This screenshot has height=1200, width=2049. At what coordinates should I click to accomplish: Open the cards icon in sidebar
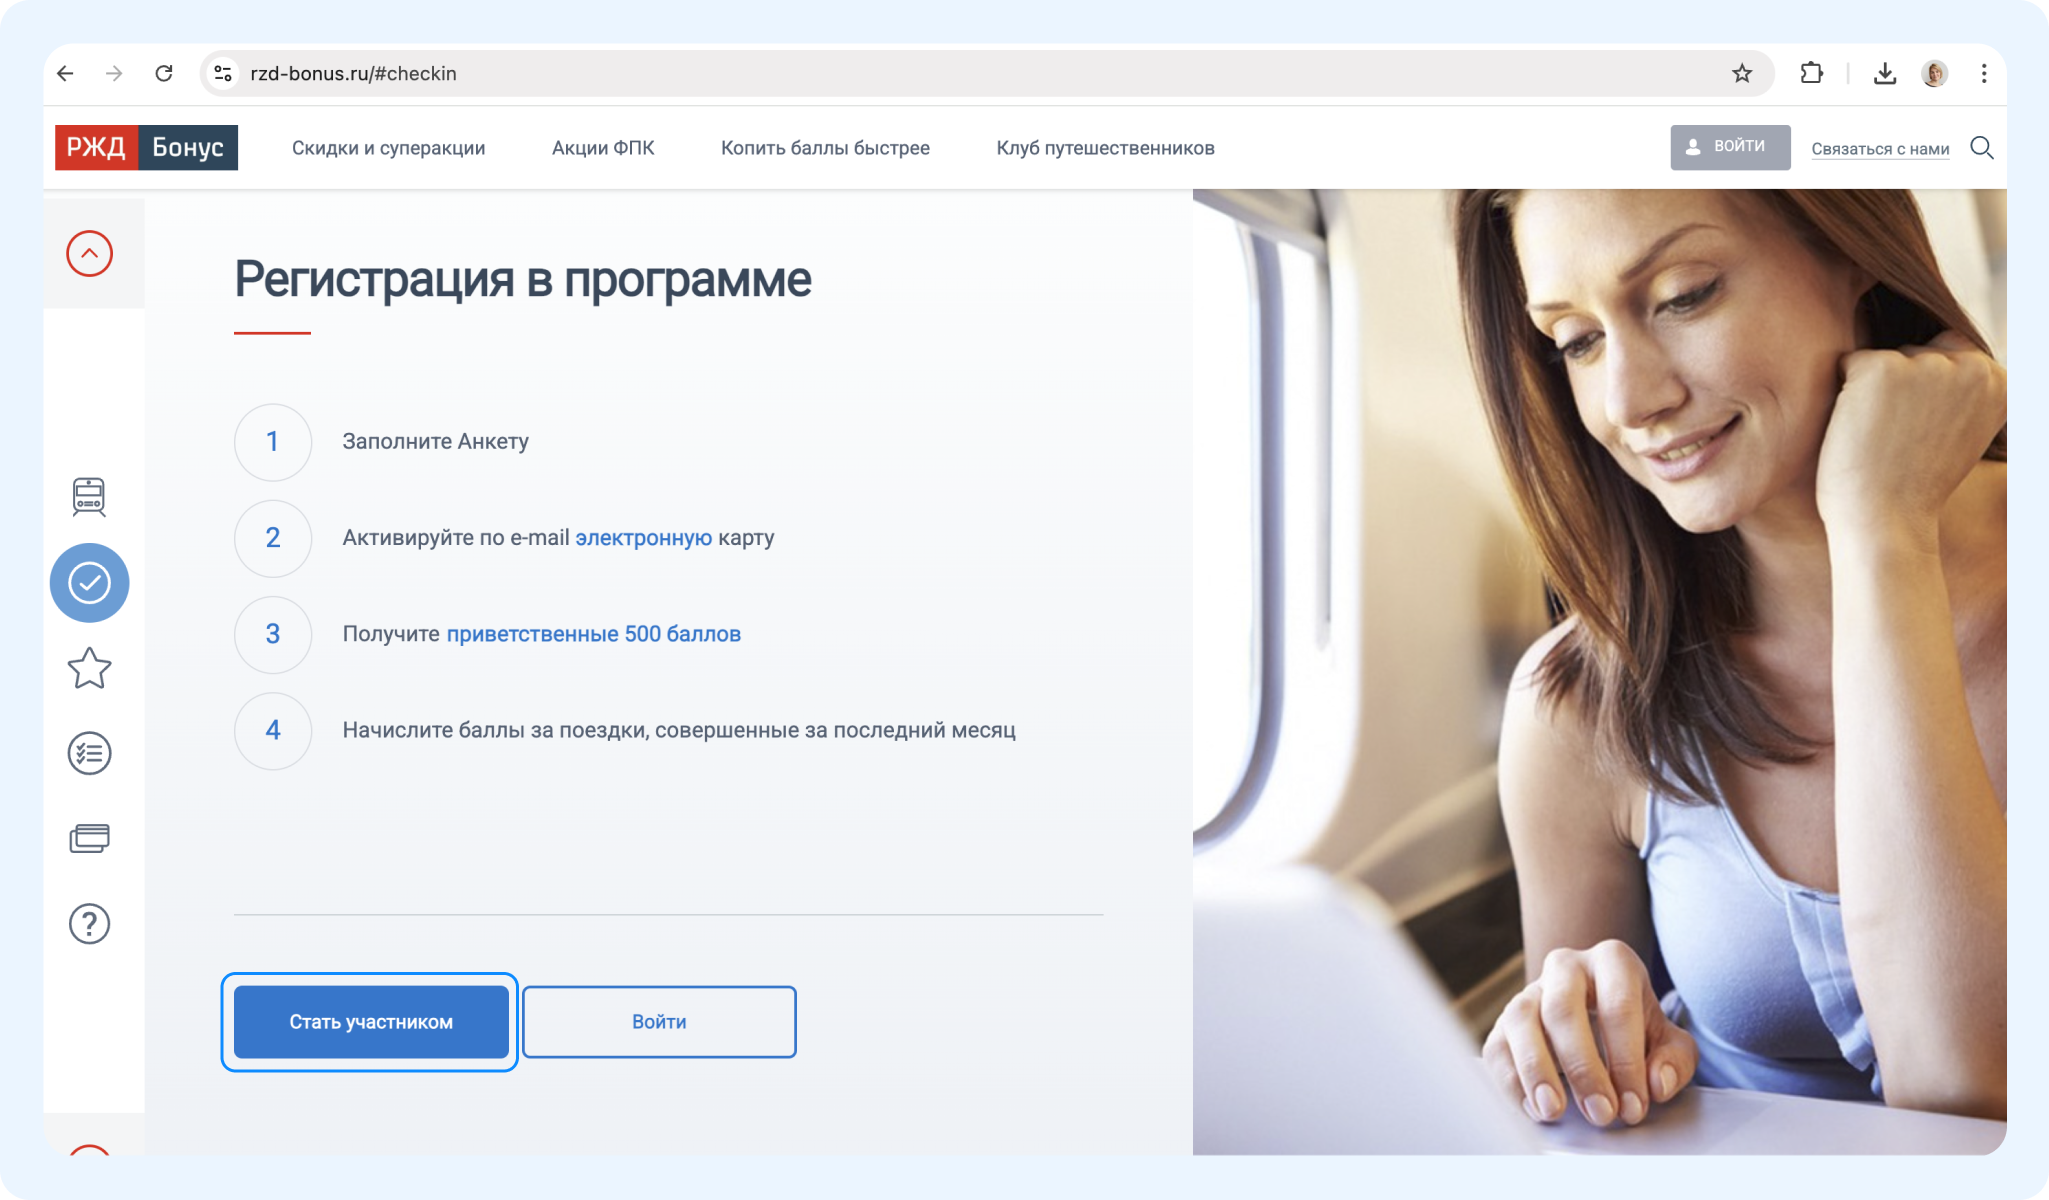pos(89,838)
